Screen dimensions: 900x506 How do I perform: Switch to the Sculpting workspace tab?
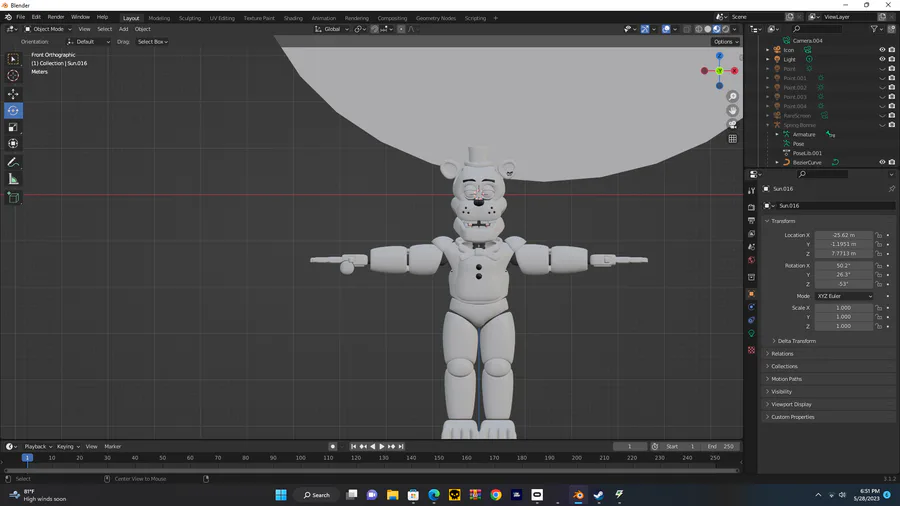[189, 18]
